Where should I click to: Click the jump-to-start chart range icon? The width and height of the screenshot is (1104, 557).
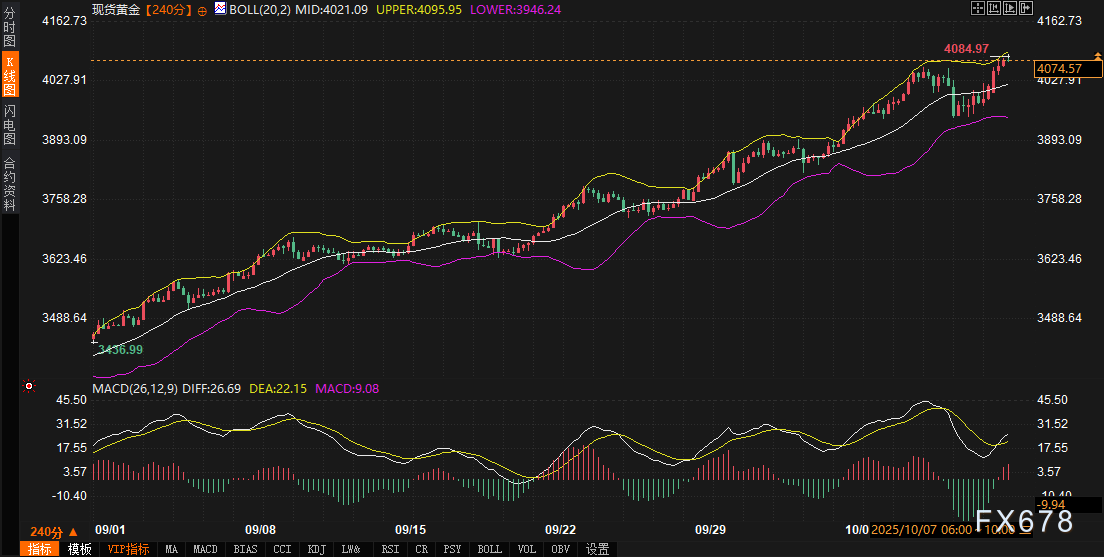click(995, 9)
